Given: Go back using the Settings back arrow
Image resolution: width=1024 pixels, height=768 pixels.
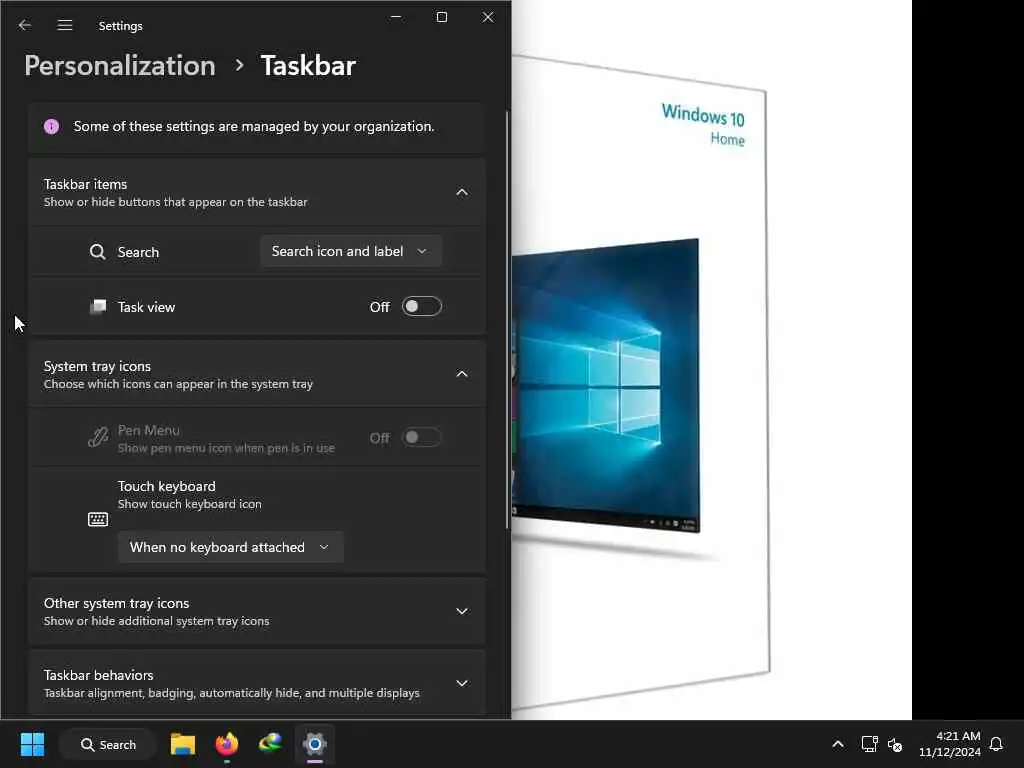Looking at the screenshot, I should (25, 25).
